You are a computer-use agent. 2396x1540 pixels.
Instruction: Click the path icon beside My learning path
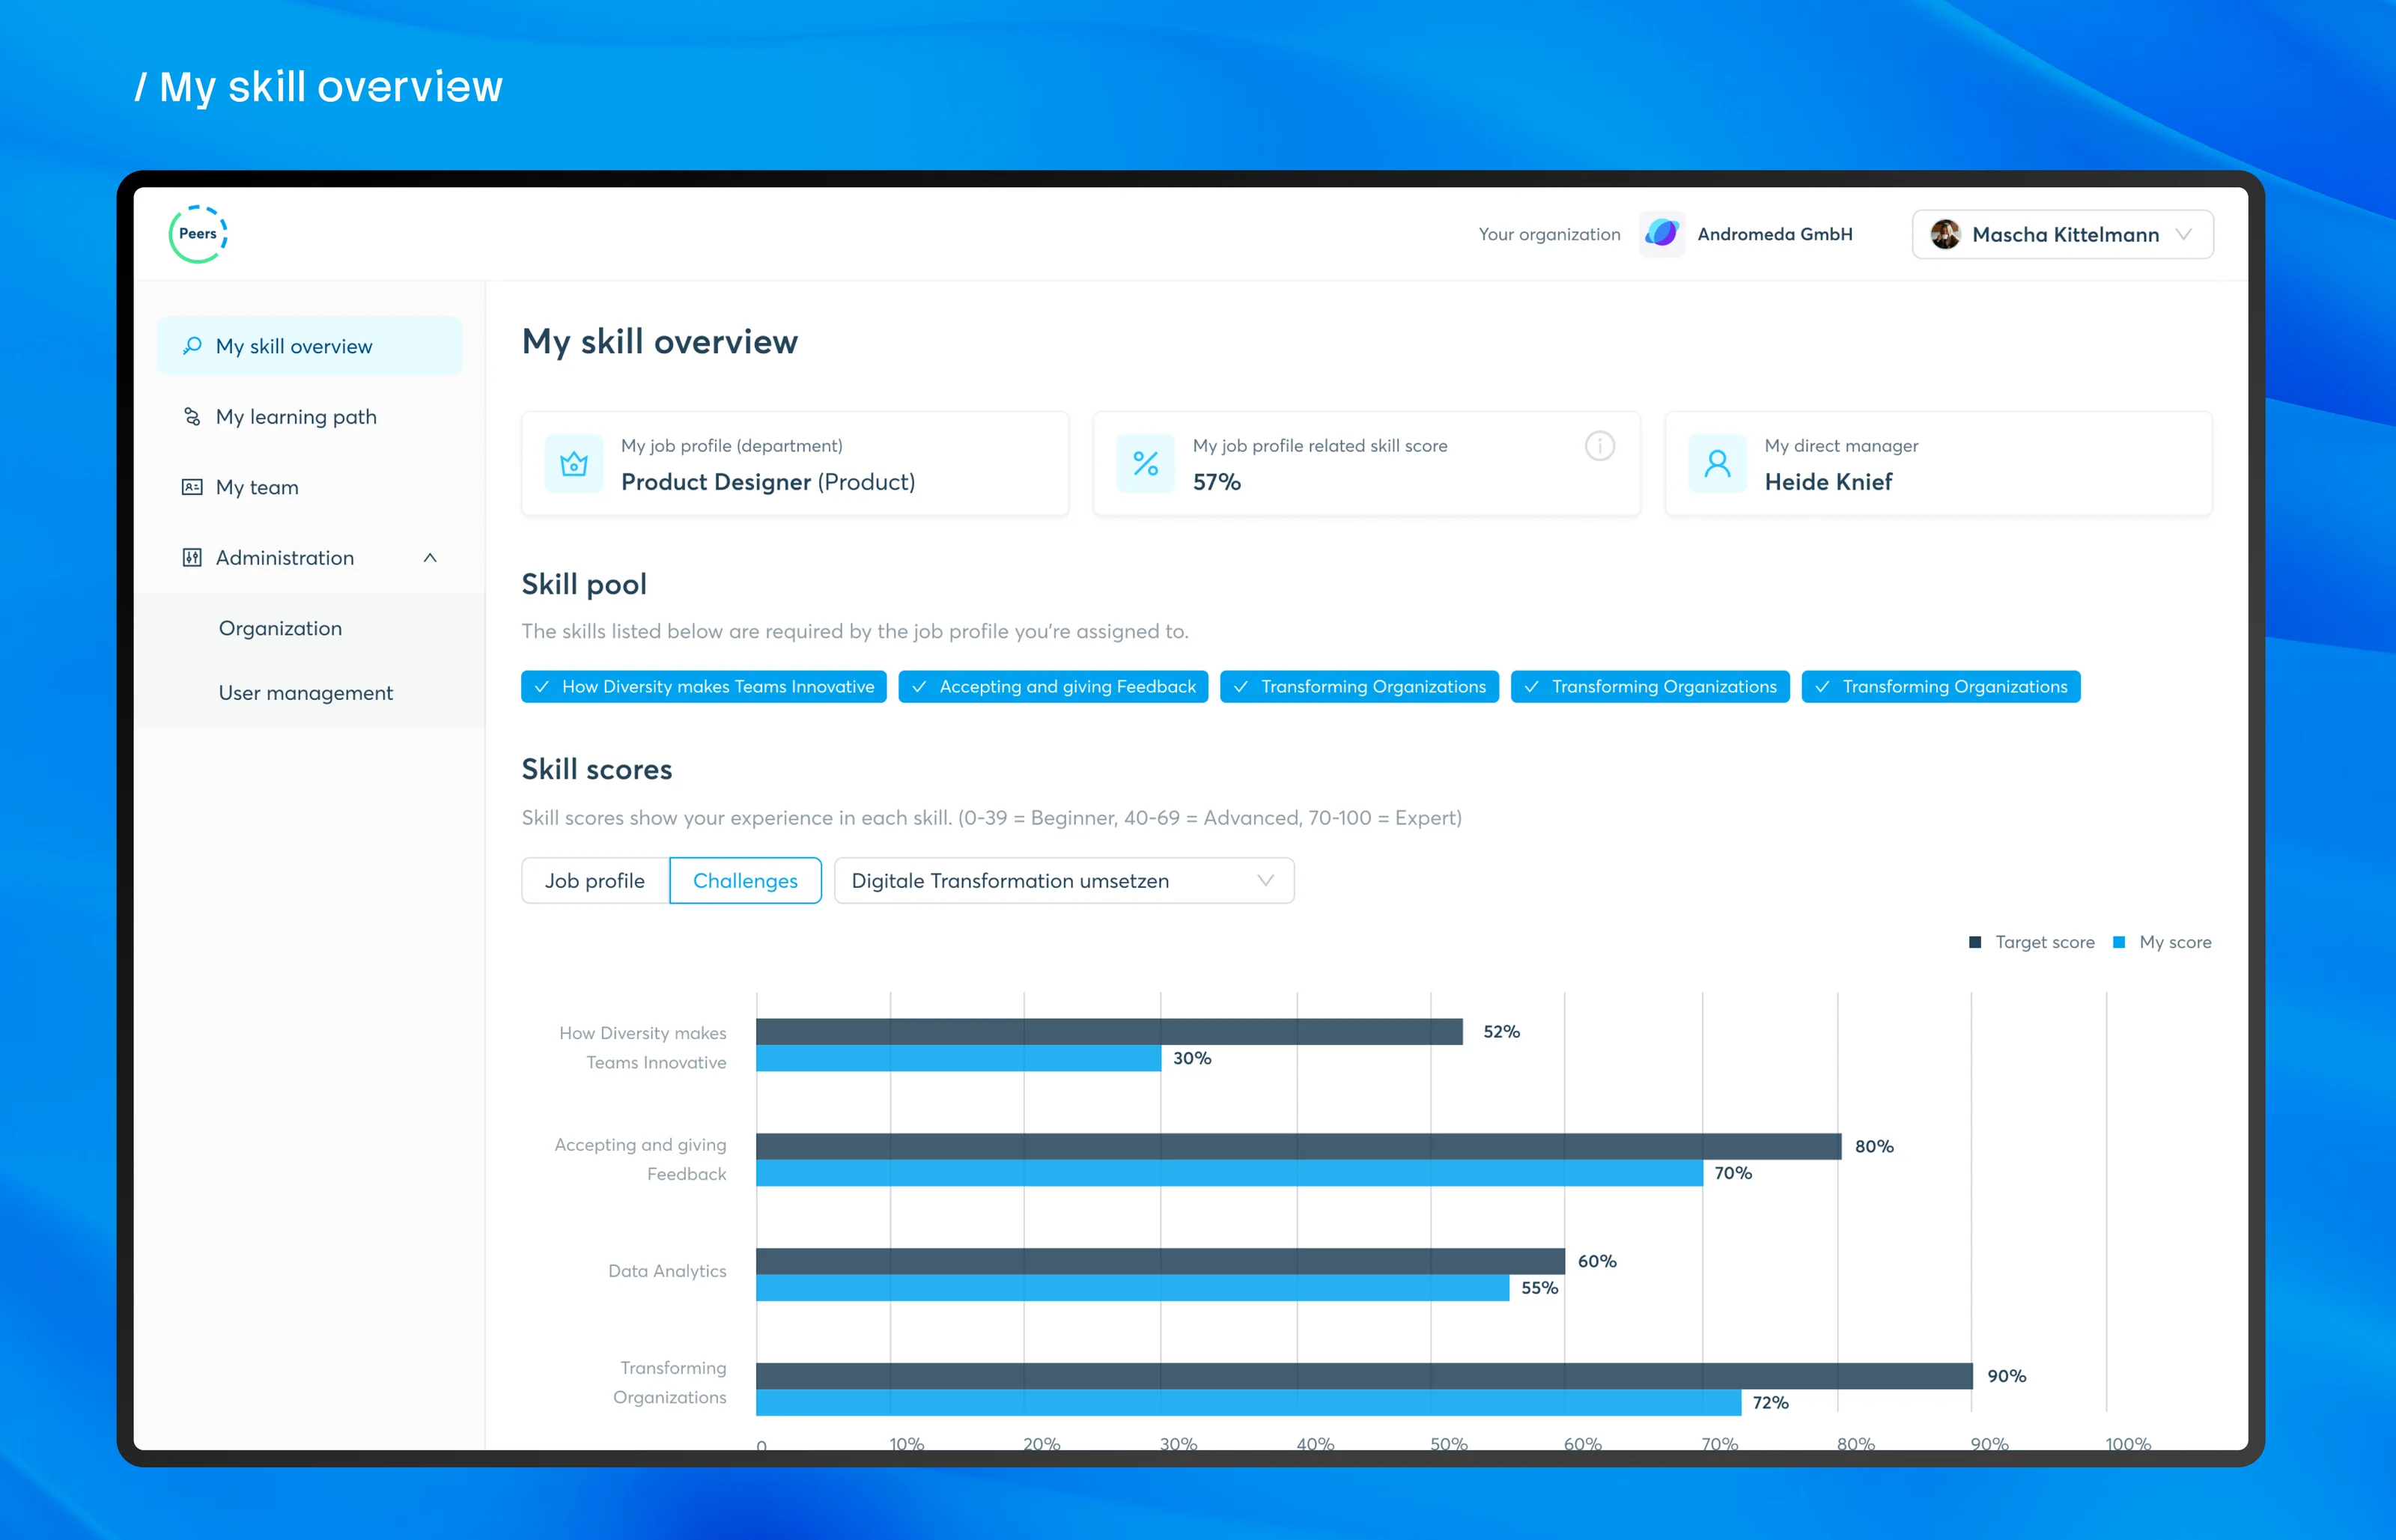coord(192,416)
